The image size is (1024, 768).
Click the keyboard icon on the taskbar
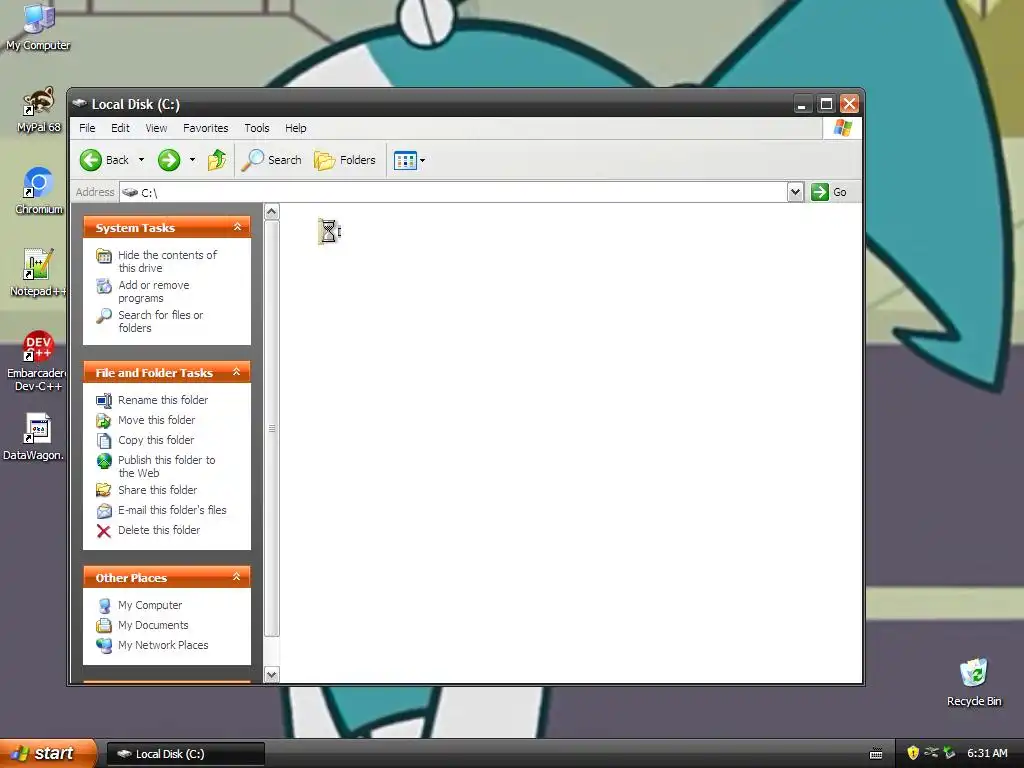pos(876,754)
